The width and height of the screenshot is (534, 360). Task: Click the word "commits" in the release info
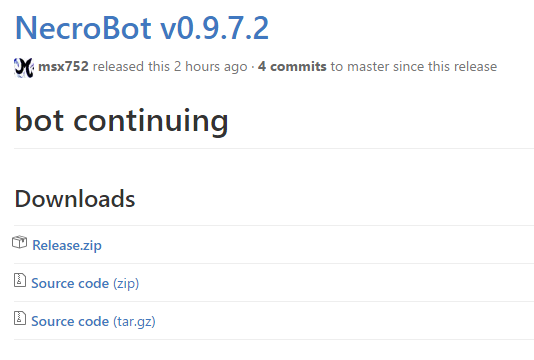pos(298,66)
